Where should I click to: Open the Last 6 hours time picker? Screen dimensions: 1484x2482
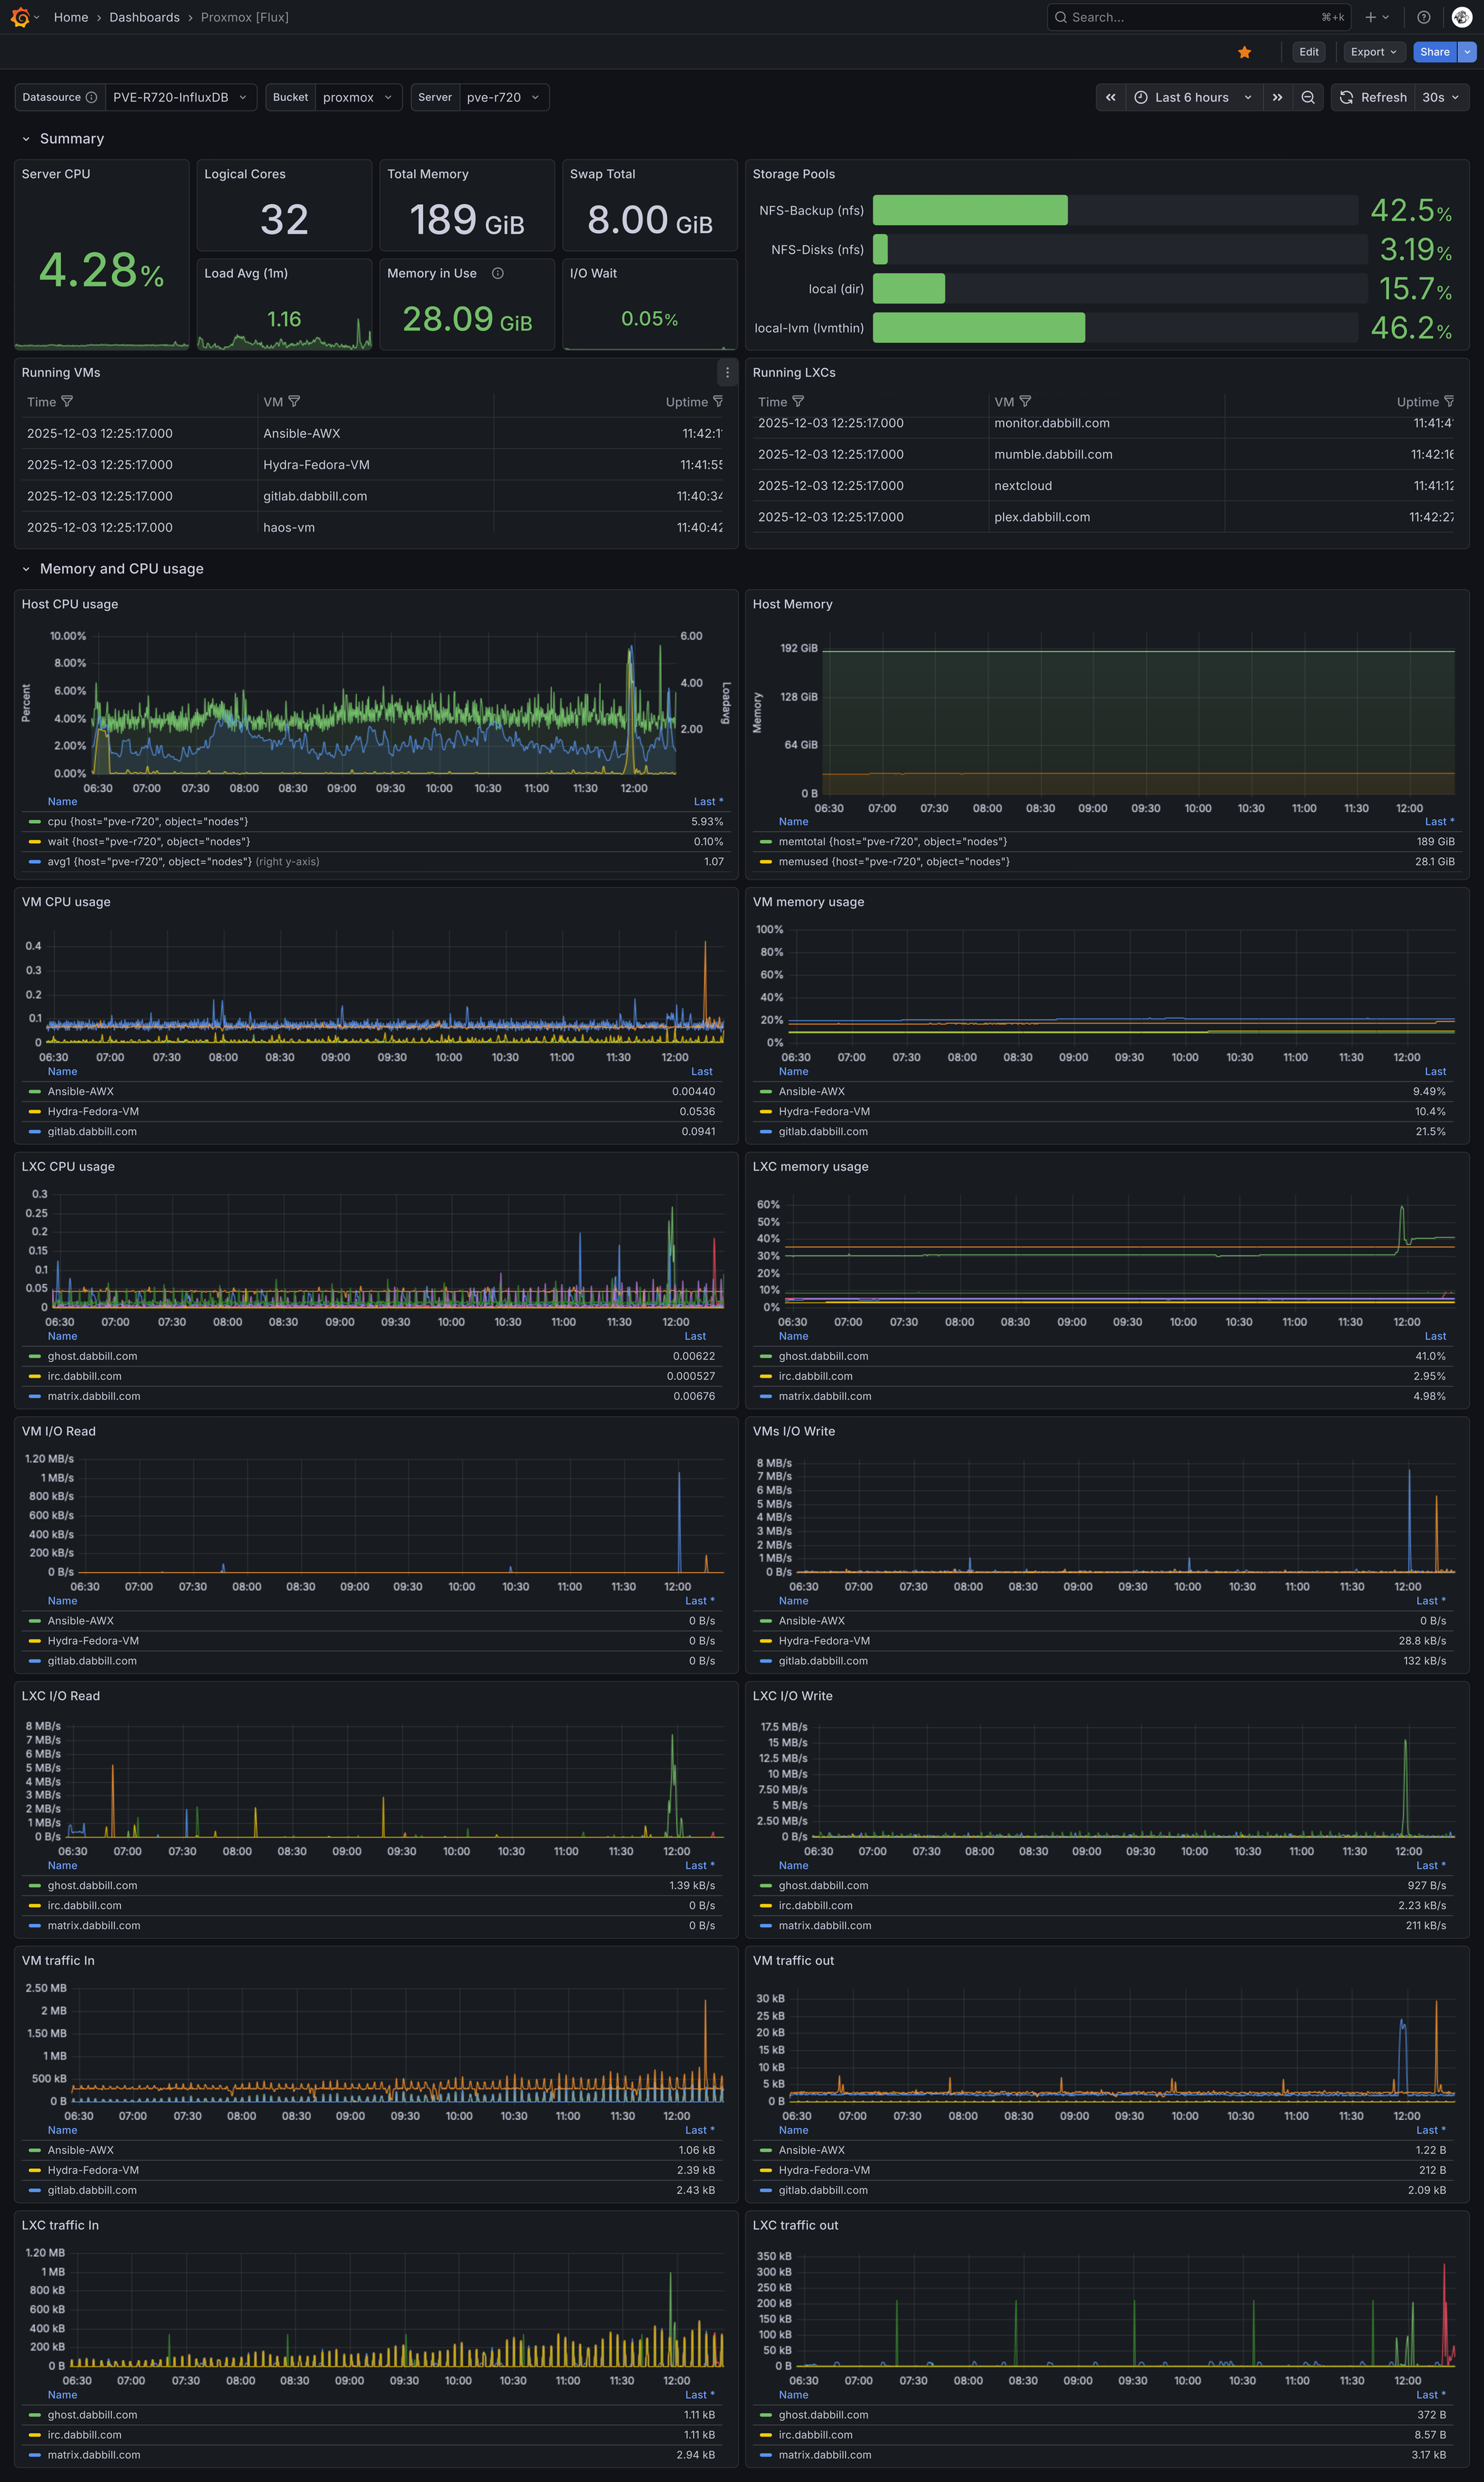click(x=1192, y=97)
